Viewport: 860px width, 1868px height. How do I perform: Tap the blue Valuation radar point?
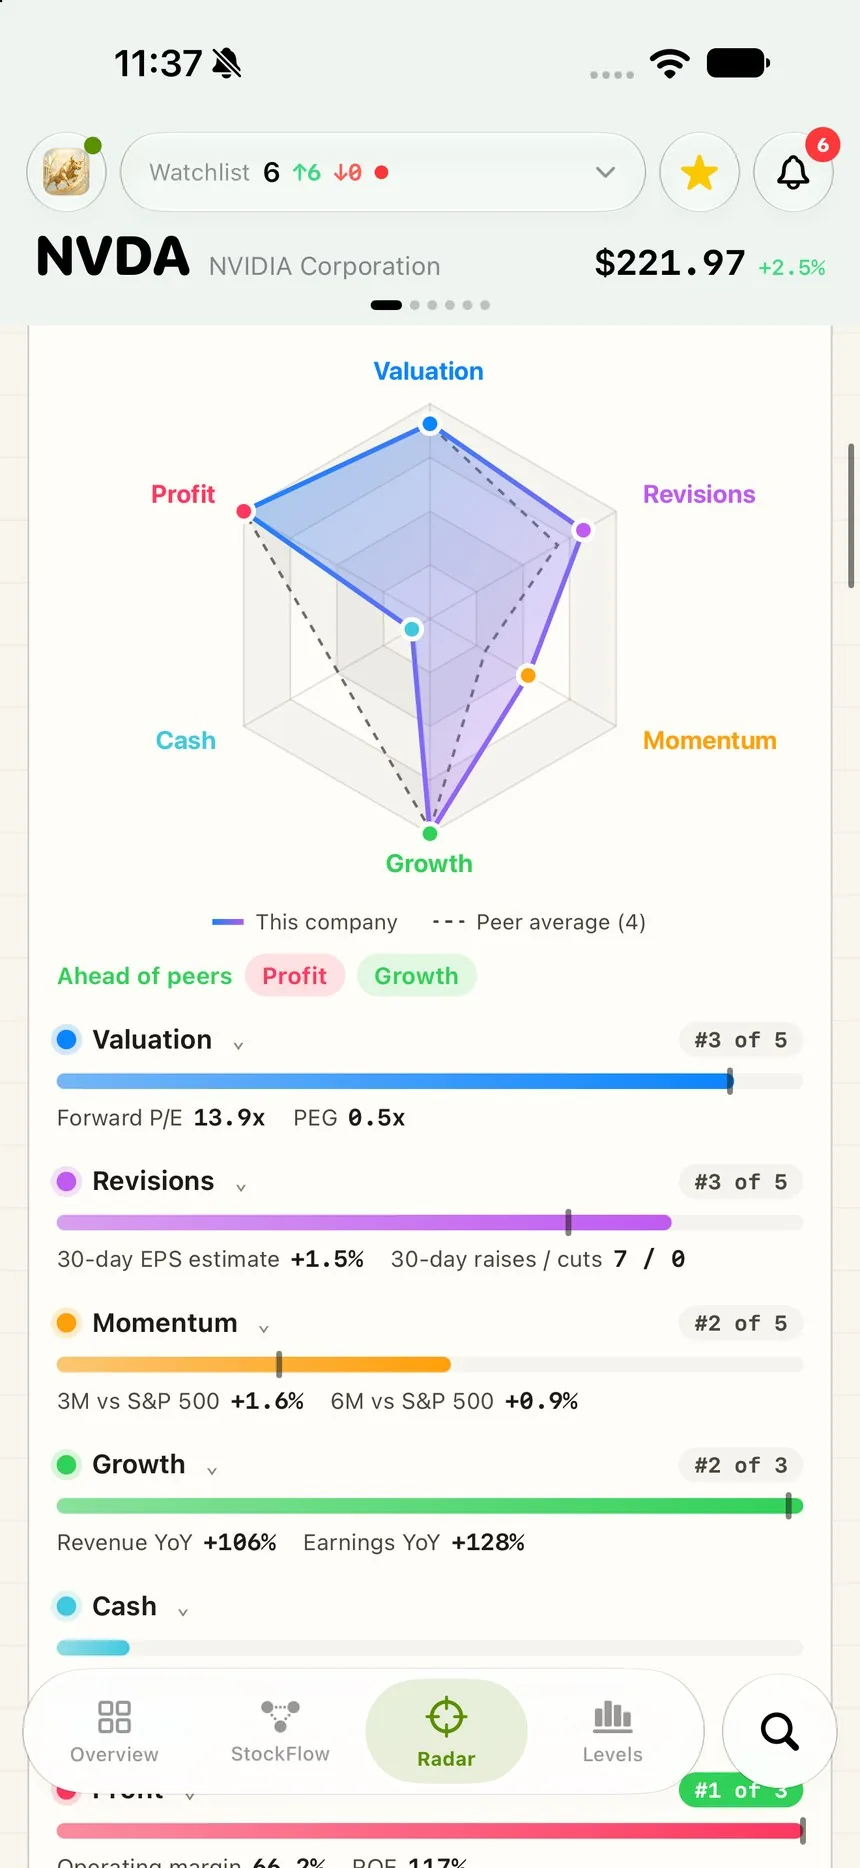click(430, 424)
